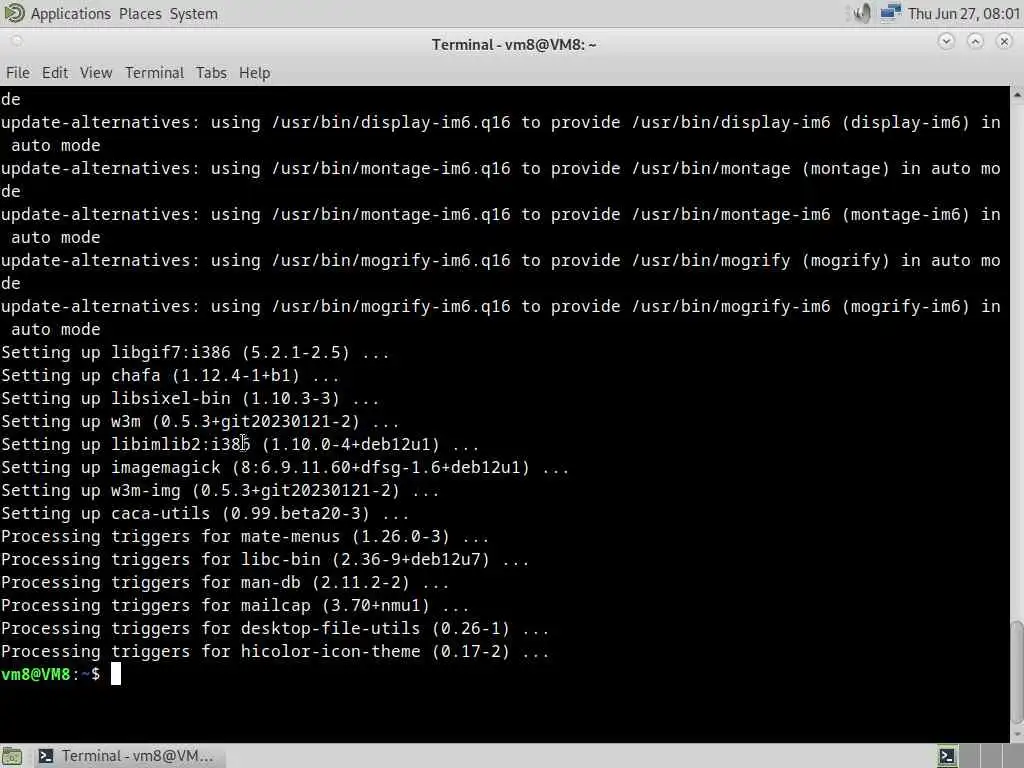The image size is (1024, 768).
Task: Click the window menu icon in title bar
Action: 16,42
